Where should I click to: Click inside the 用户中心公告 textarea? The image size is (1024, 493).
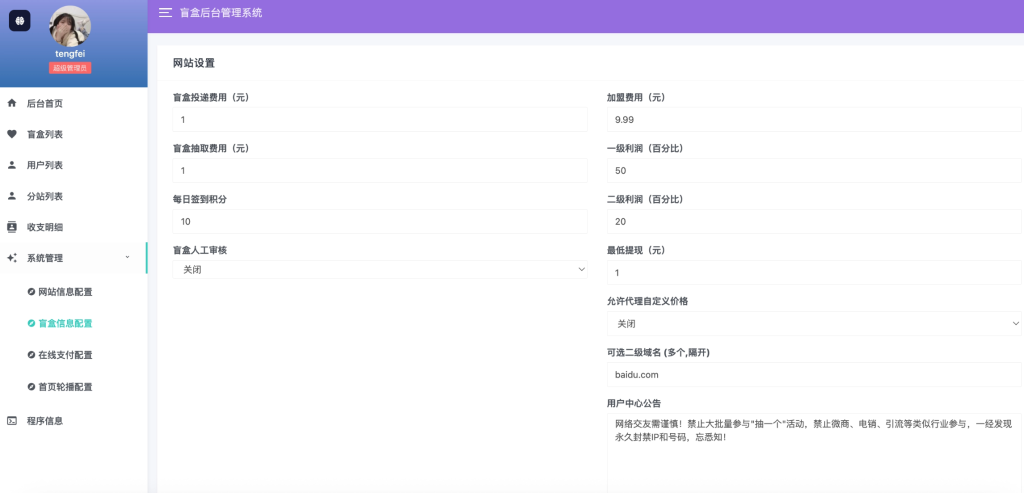[x=814, y=453]
